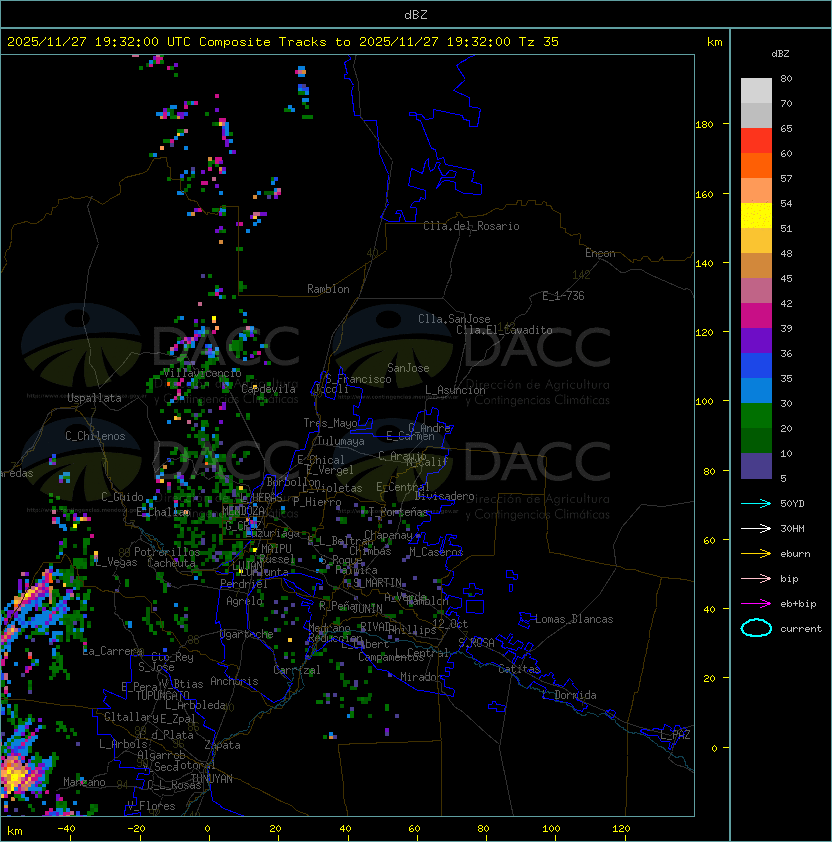Select the magenta 39–42 dBZ swatch
The height and width of the screenshot is (842, 832).
pyautogui.click(x=756, y=316)
